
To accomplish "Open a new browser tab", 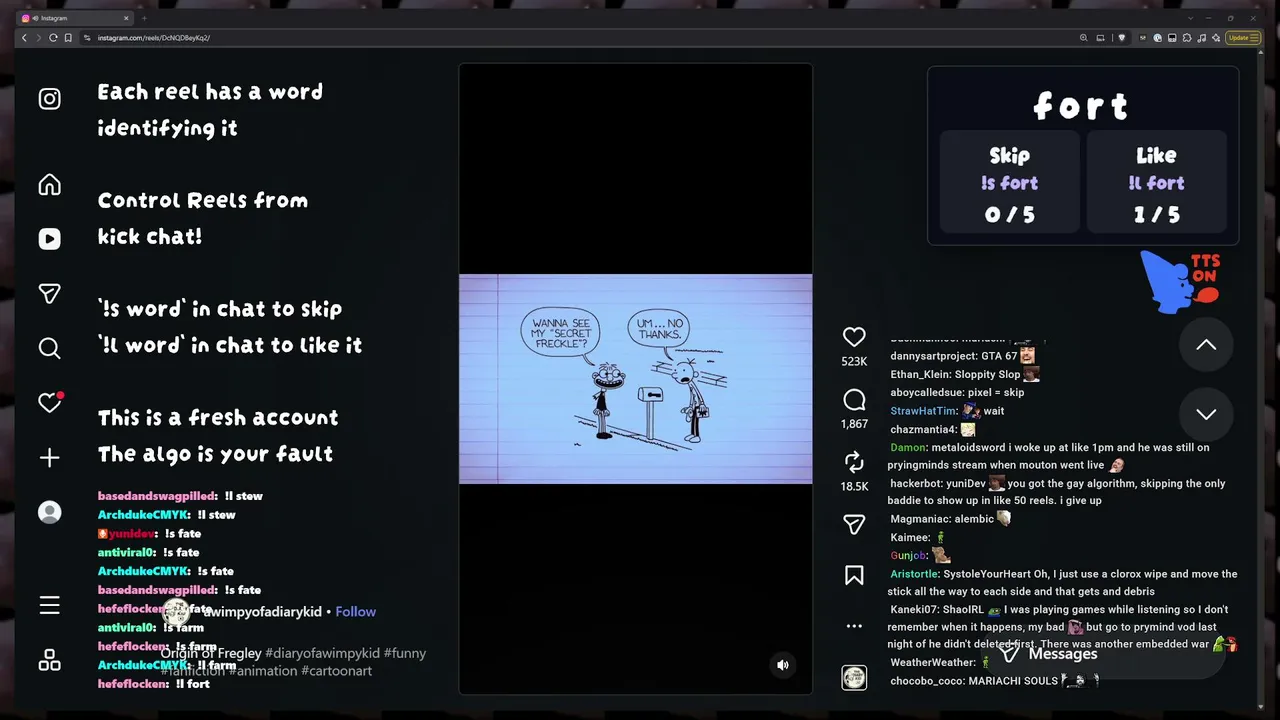I will (x=144, y=18).
